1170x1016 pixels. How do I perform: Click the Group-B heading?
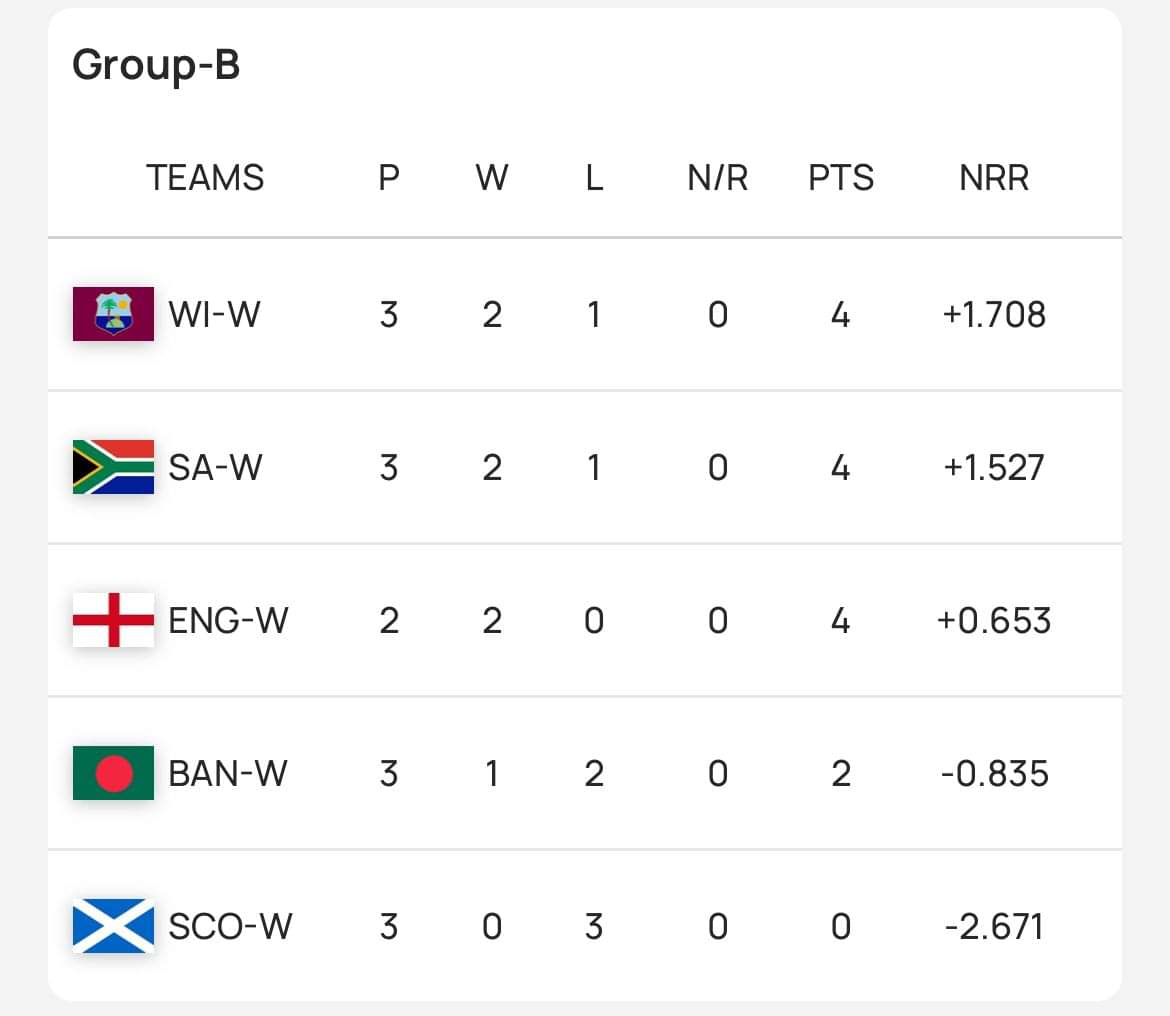tap(156, 65)
